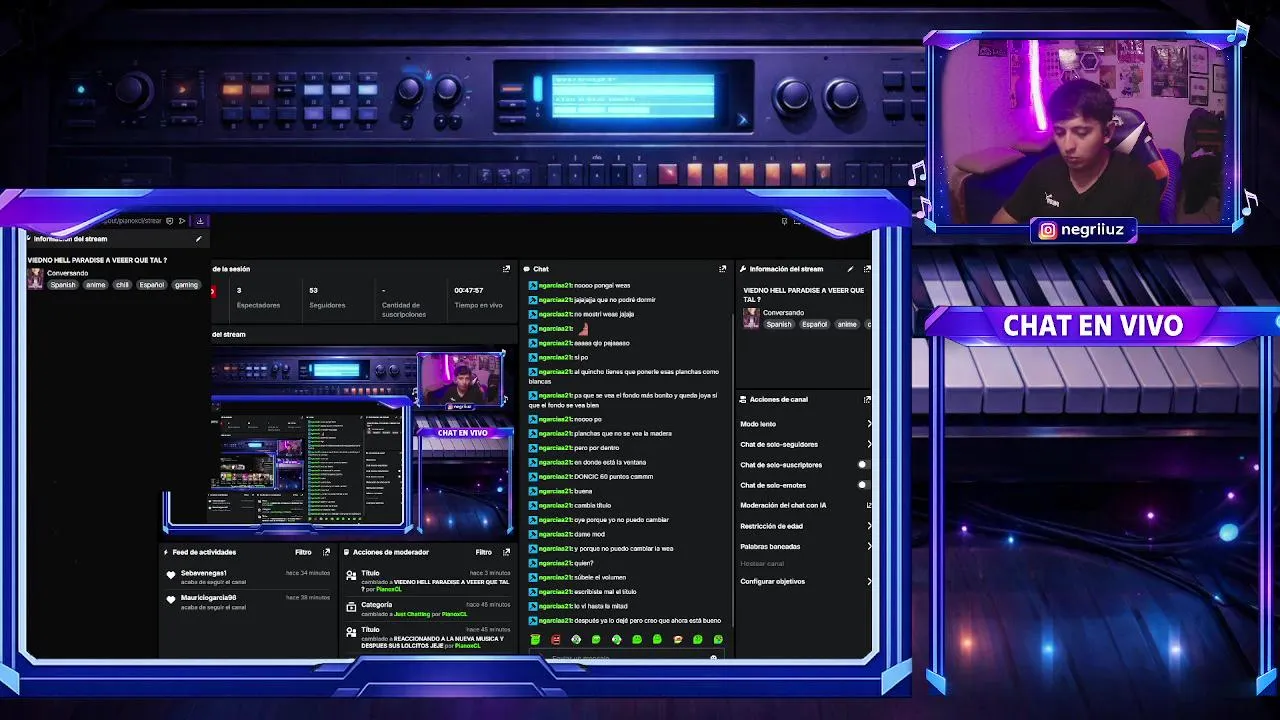Click the red emote in chat emote bar
This screenshot has height=720, width=1280.
556,639
